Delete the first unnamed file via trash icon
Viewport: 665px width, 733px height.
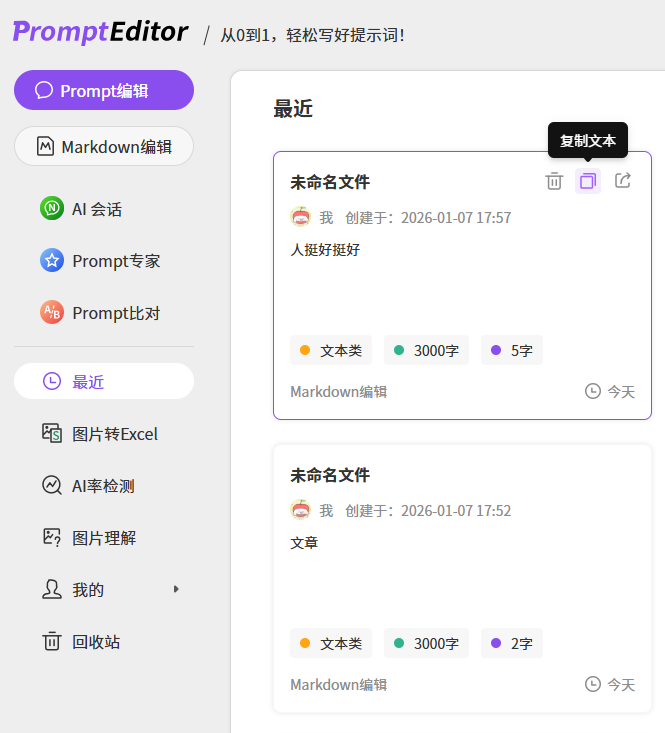click(554, 181)
